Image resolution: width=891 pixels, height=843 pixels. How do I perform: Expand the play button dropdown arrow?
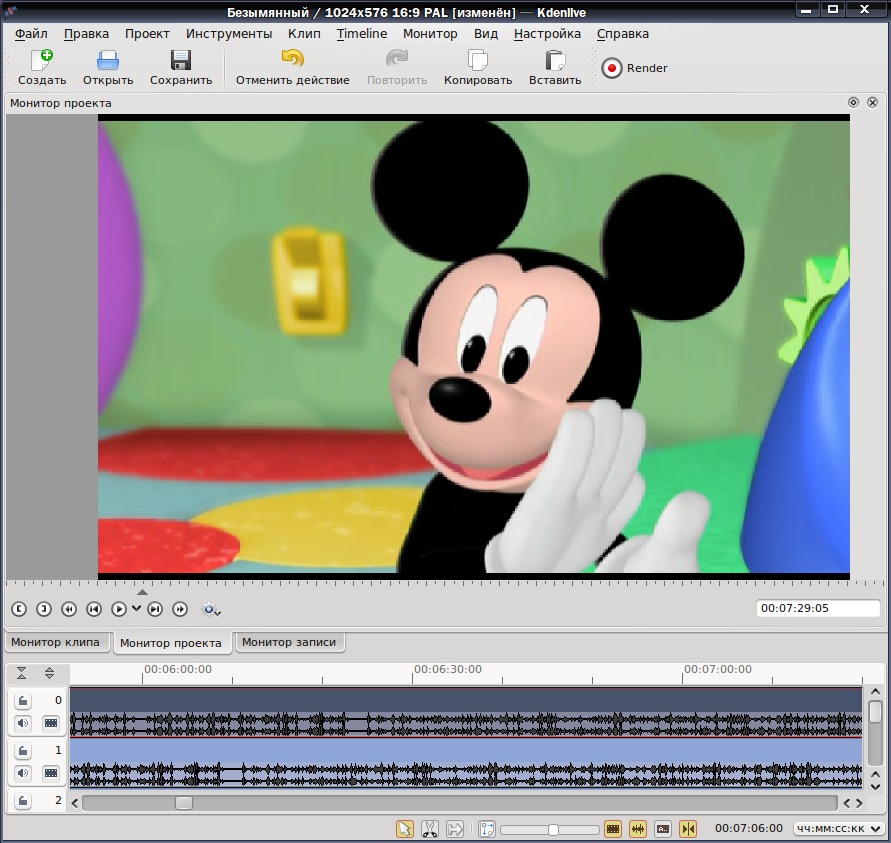(136, 608)
